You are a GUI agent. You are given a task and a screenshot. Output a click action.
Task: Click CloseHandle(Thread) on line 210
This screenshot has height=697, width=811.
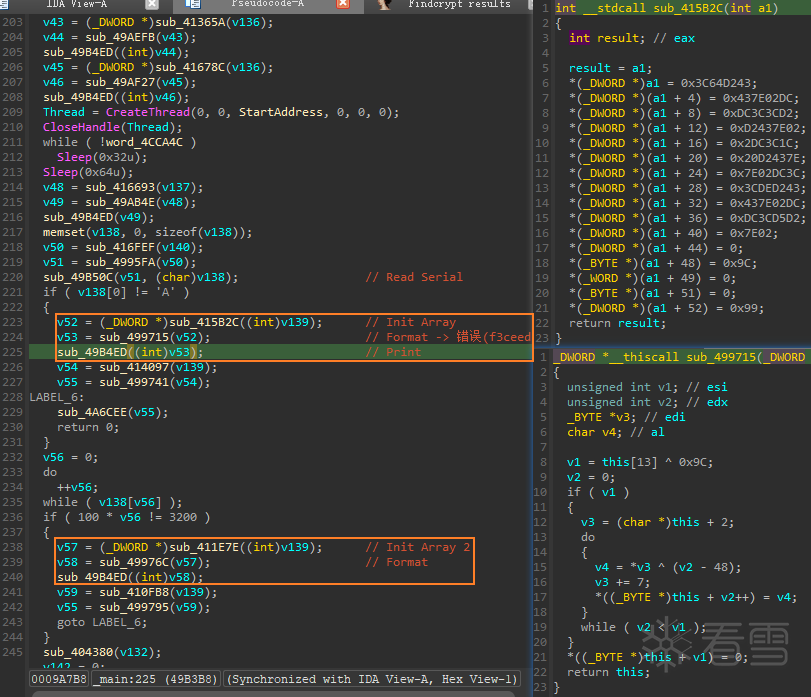(112, 127)
